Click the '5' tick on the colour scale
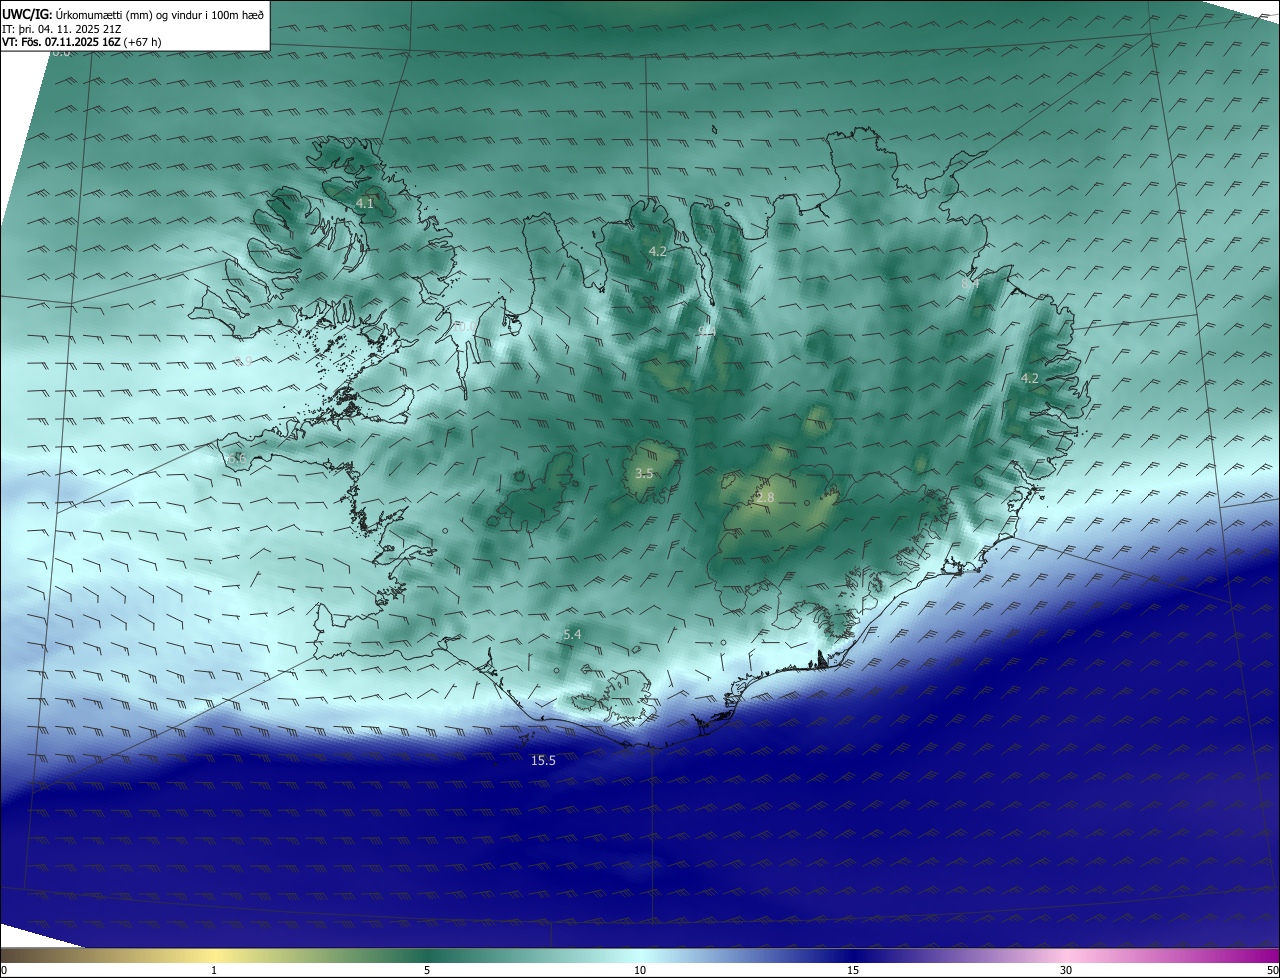Viewport: 1280px width, 978px height. click(427, 970)
